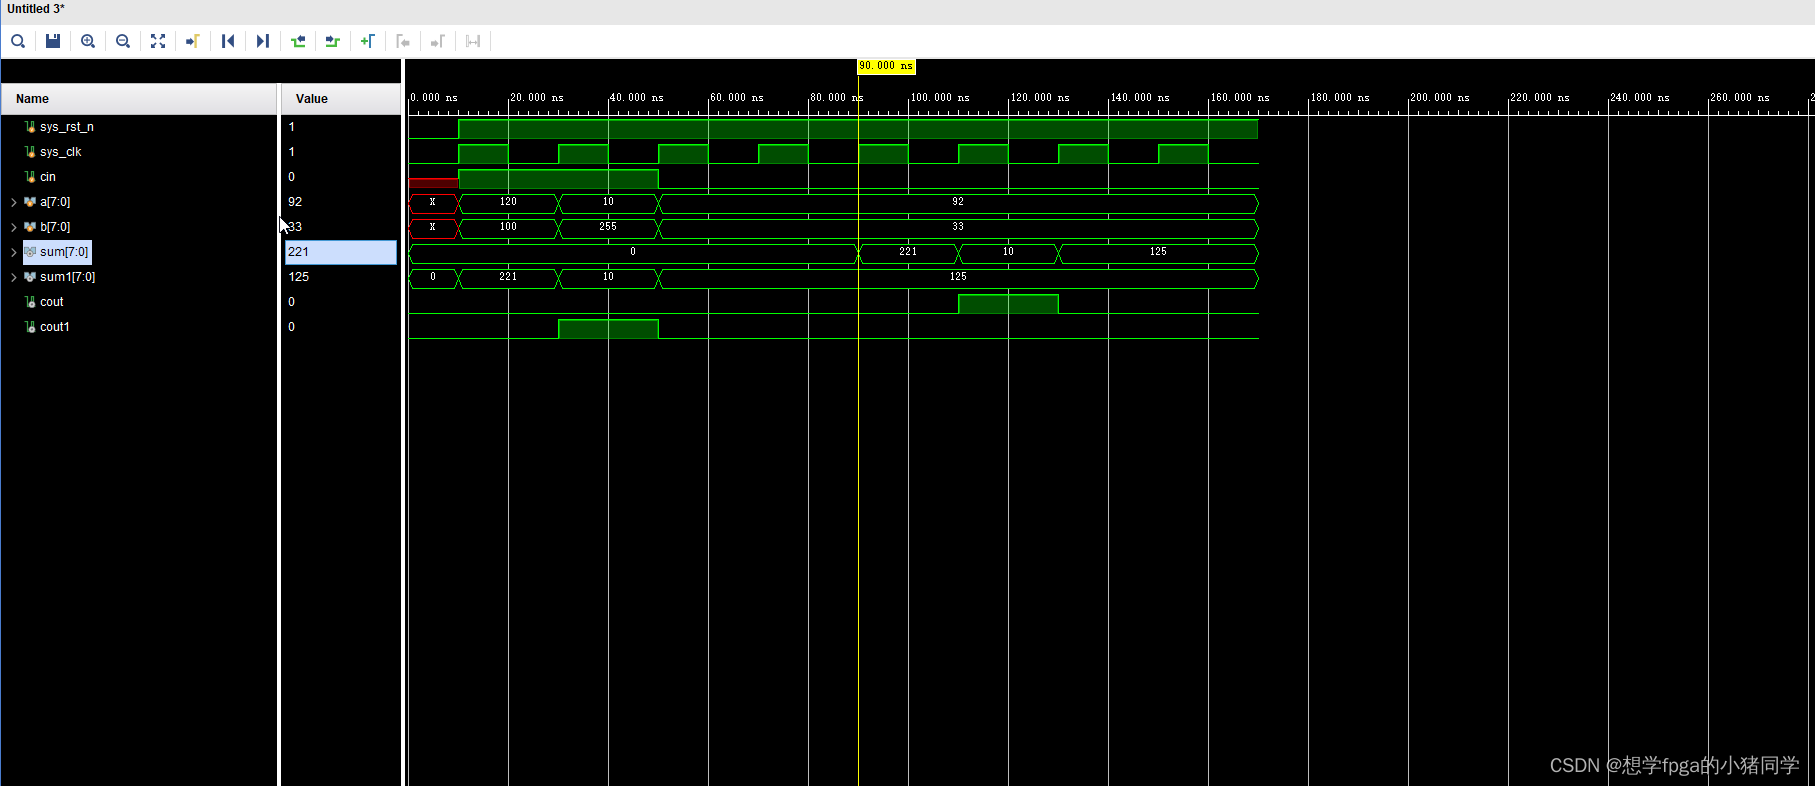The image size is (1815, 786).
Task: Add a marker to the waveform
Action: pyautogui.click(x=368, y=41)
